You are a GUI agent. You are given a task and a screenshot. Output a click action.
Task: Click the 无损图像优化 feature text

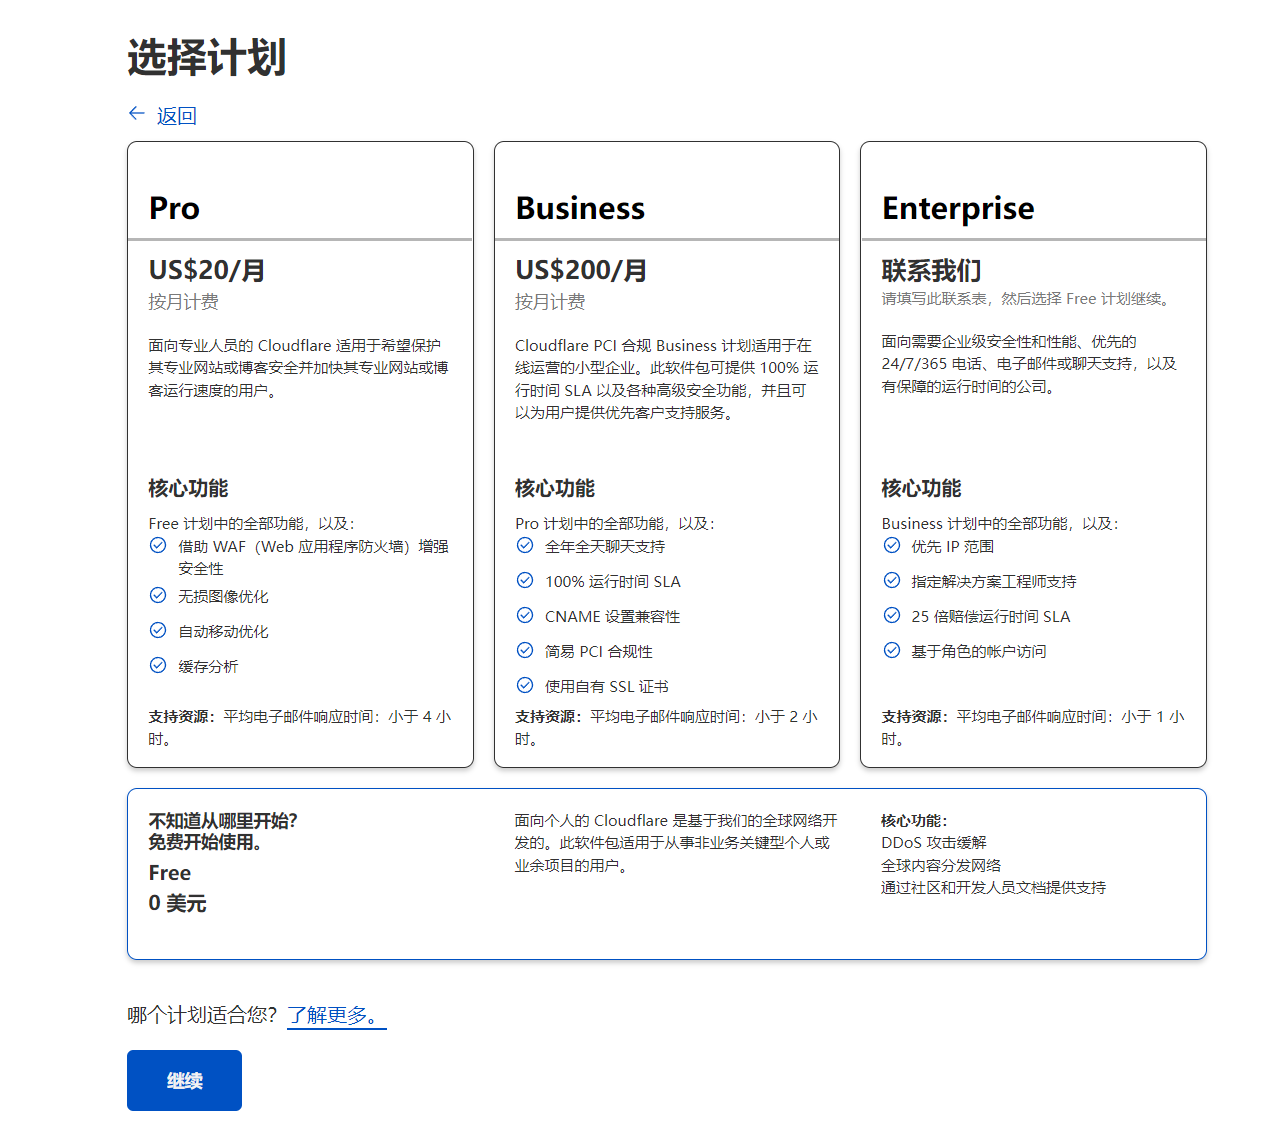[223, 596]
